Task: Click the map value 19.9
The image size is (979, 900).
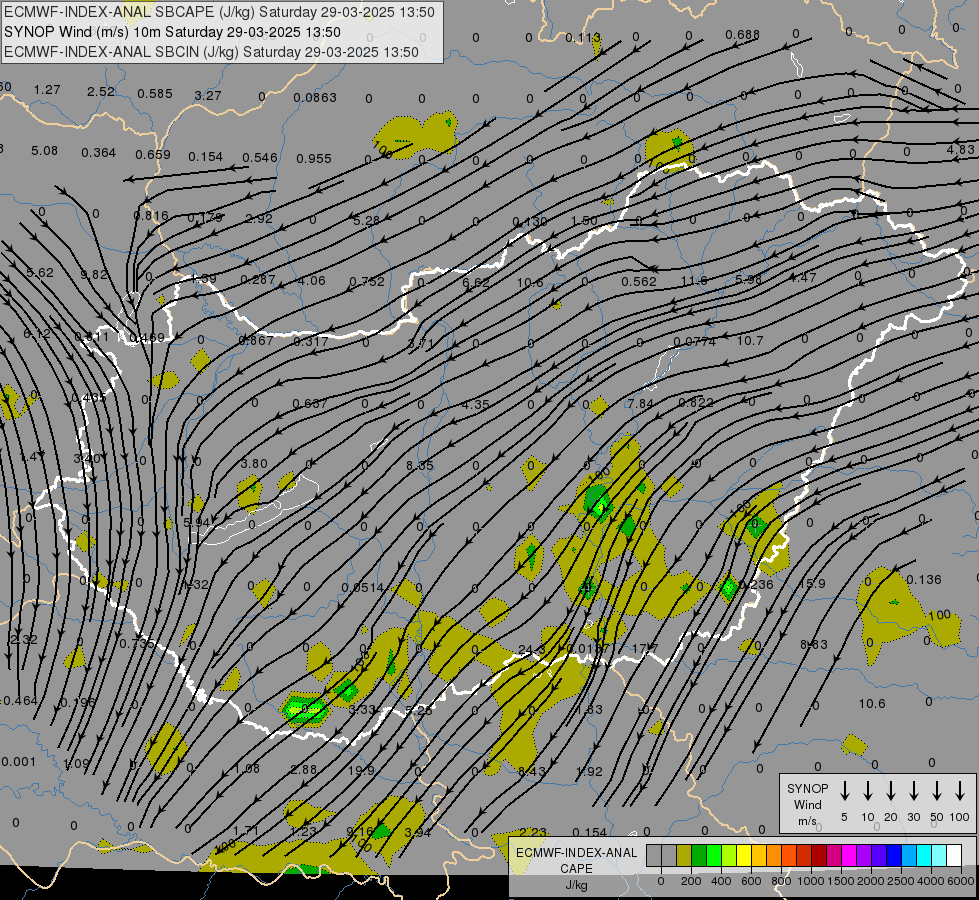Action: 361,770
